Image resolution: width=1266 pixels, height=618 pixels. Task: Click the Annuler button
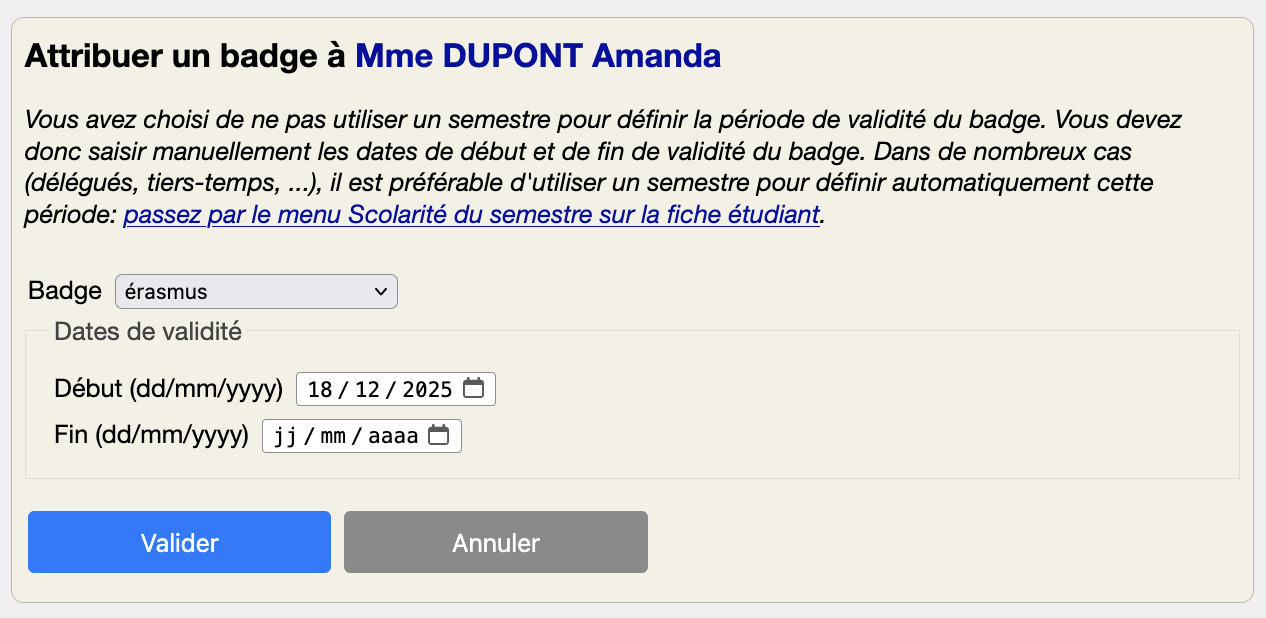pos(495,542)
